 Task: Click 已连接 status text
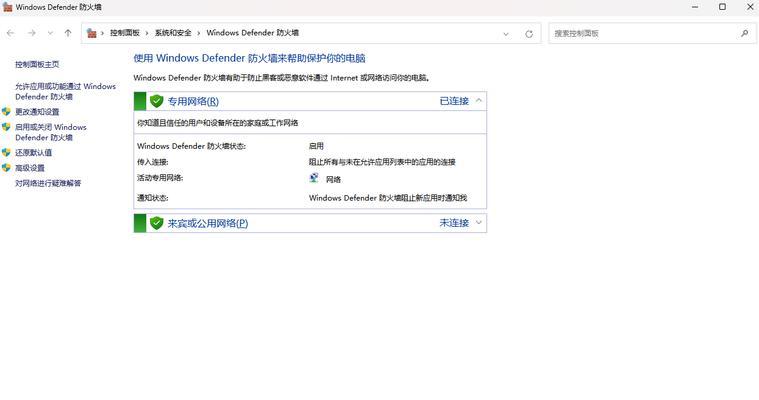tap(454, 101)
